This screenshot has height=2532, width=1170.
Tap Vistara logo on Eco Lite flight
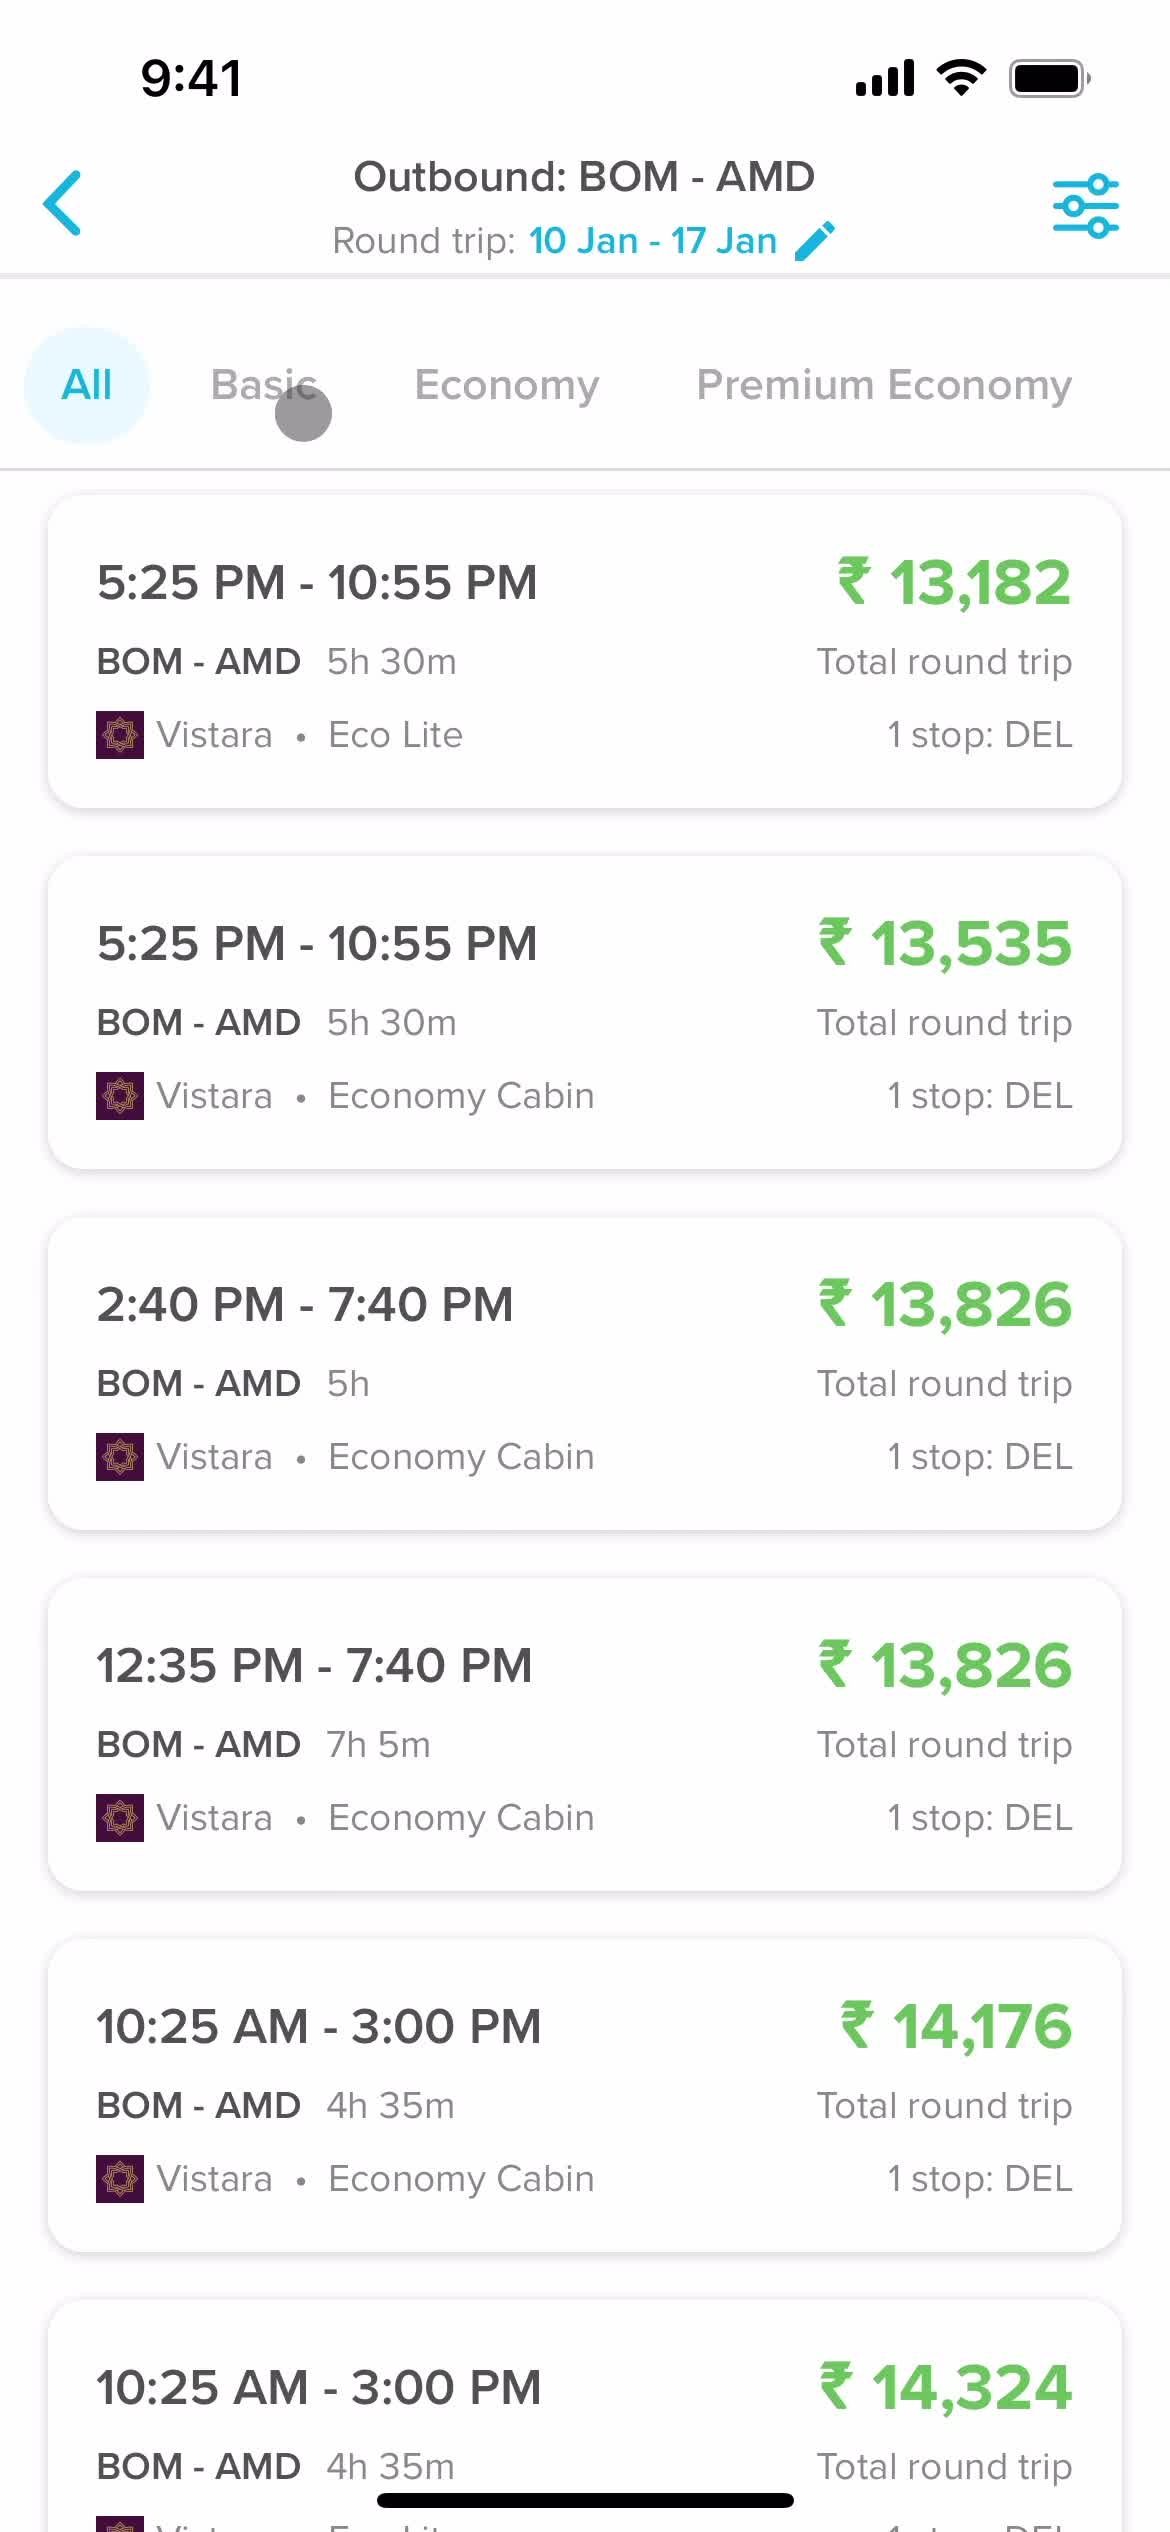click(x=120, y=735)
